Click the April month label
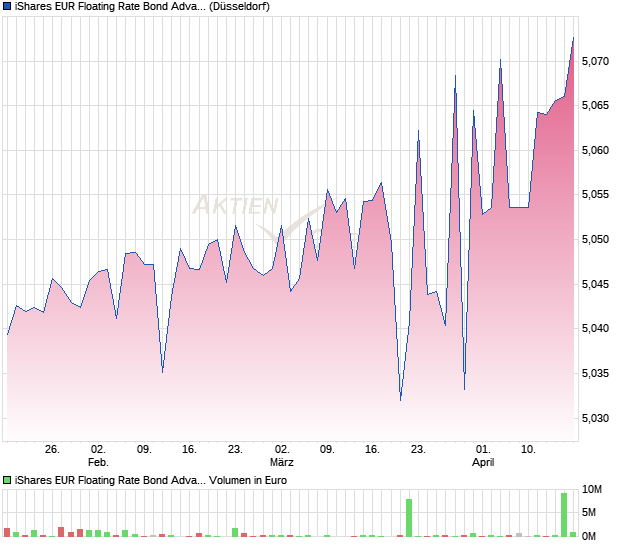 click(483, 462)
